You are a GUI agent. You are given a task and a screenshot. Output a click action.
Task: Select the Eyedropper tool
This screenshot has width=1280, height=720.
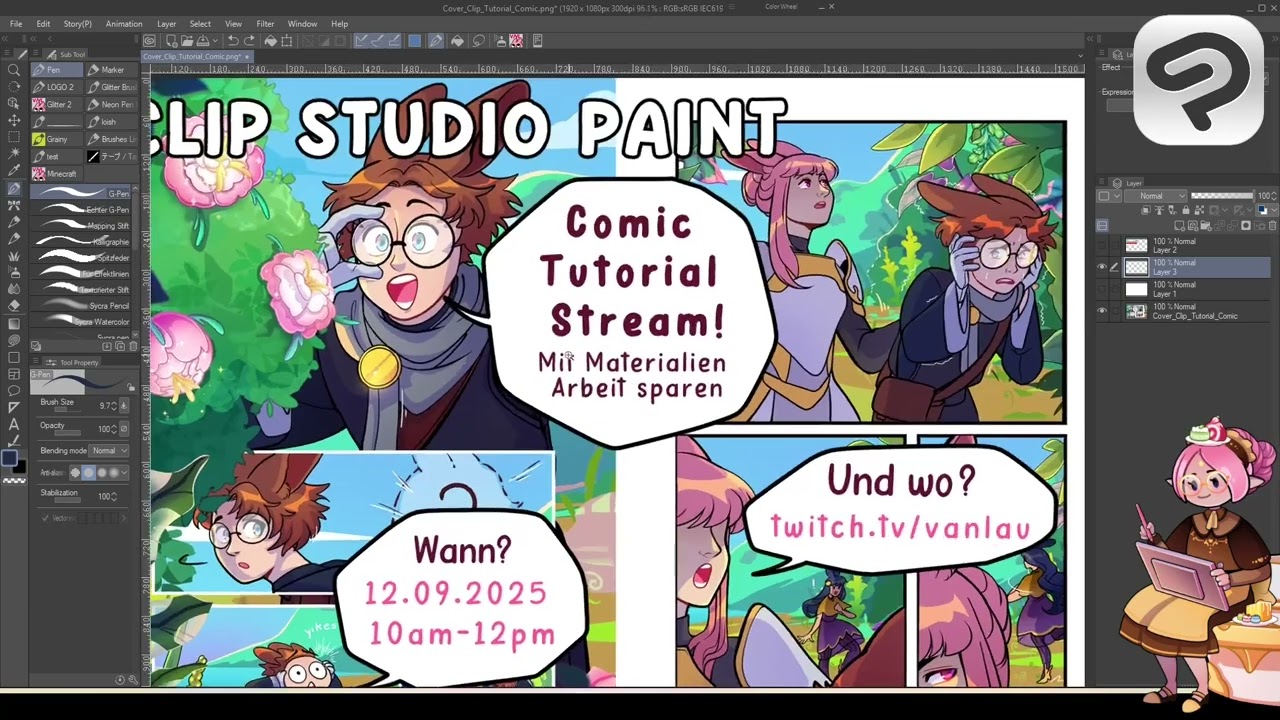pos(14,171)
